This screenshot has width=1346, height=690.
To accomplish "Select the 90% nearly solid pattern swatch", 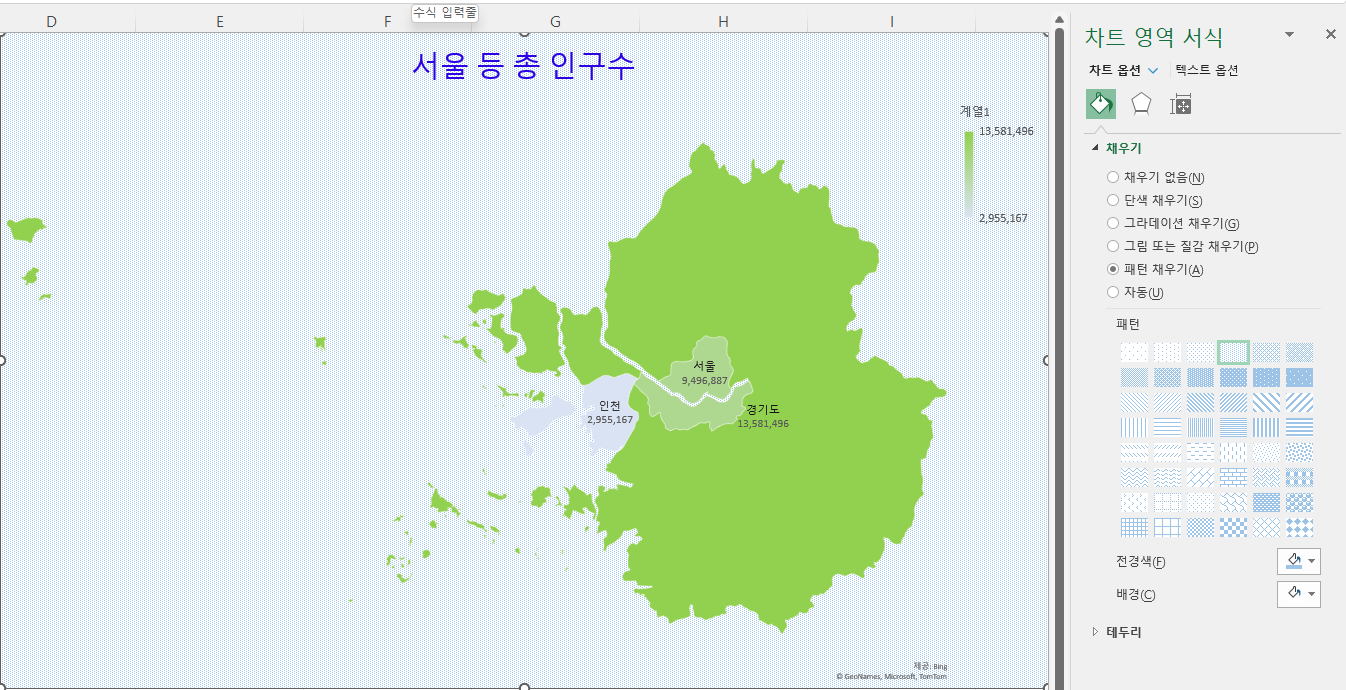I will pyautogui.click(x=1299, y=377).
